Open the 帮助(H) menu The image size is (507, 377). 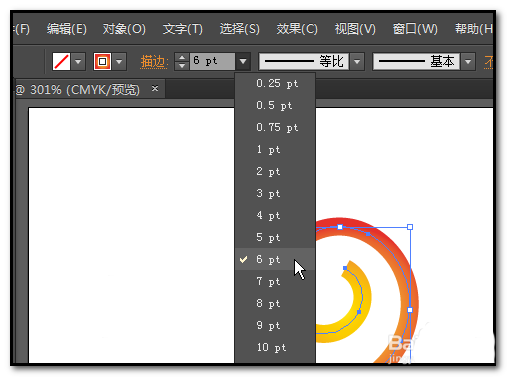click(x=474, y=29)
